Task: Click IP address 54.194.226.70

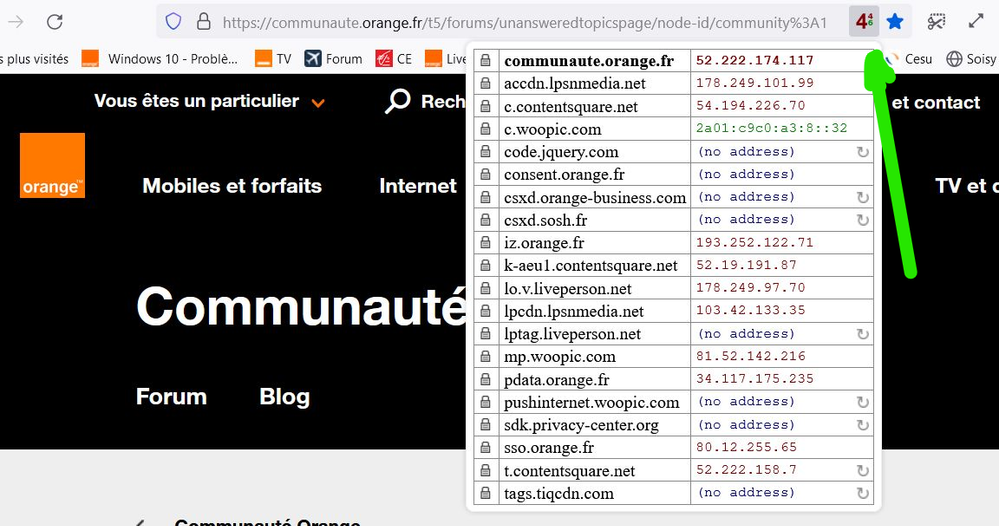Action: pyautogui.click(x=751, y=106)
